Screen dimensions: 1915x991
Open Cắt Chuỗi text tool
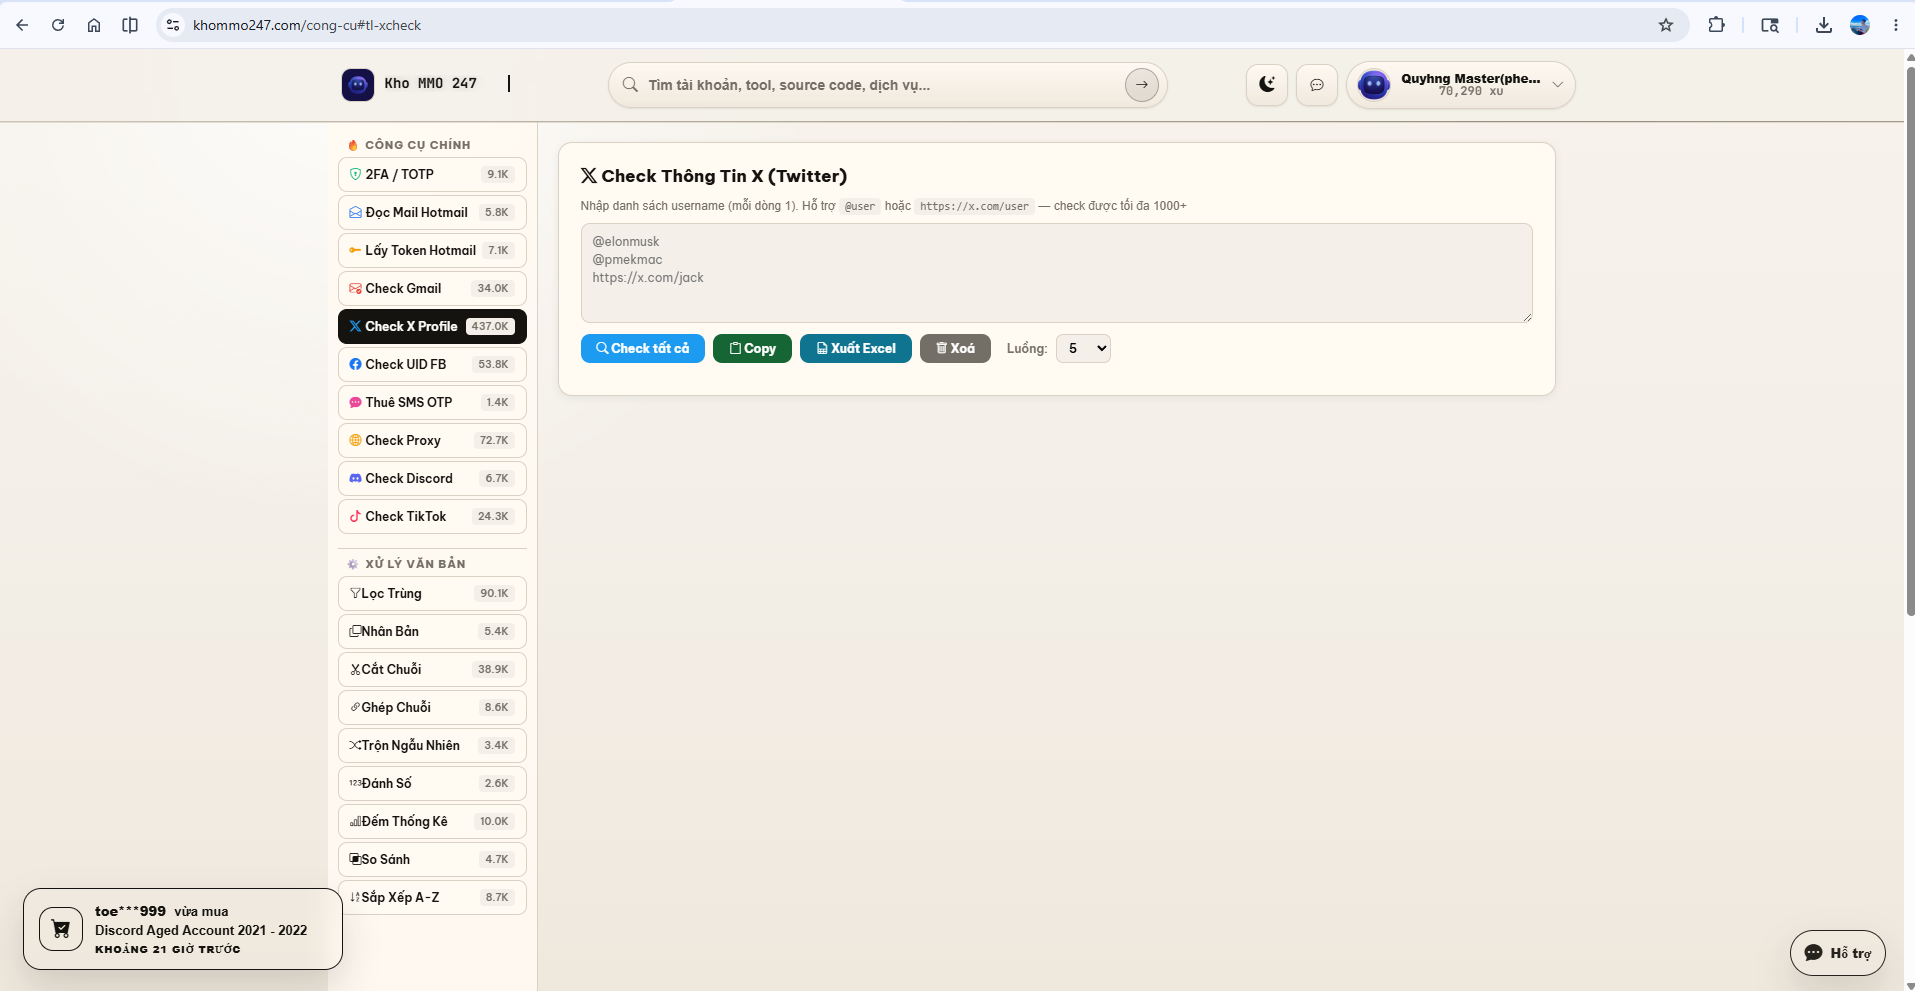(x=432, y=669)
